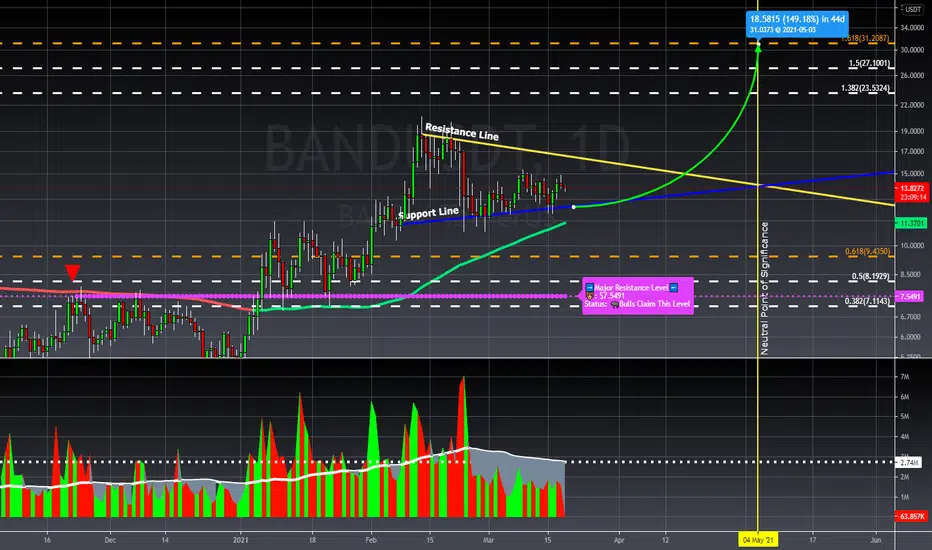The width and height of the screenshot is (932, 550).
Task: Click the magenta Major Resistance Level callout
Action: coord(637,296)
